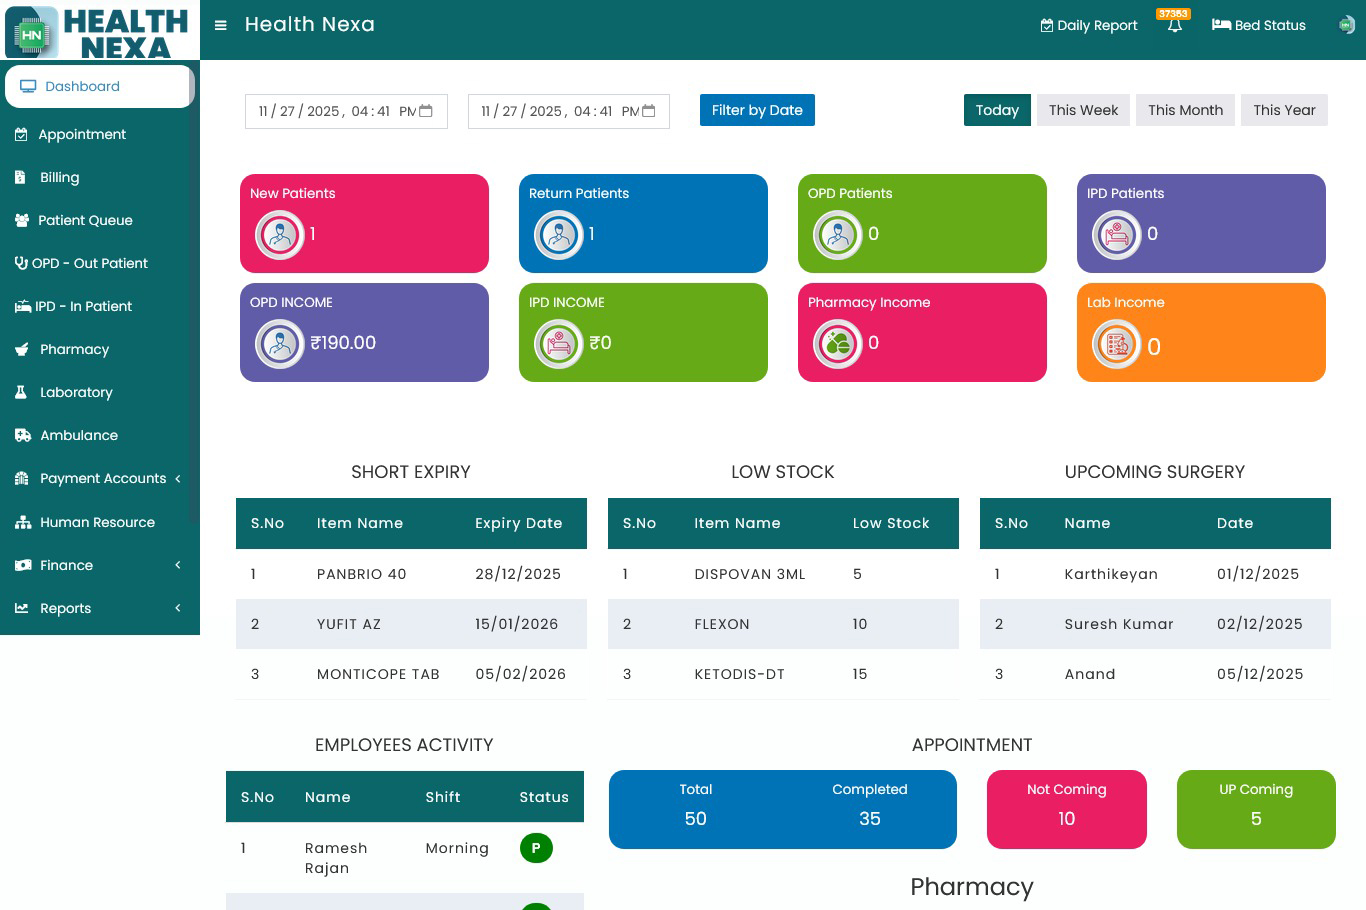Click the Filter by Date button
Viewport: 1366px width, 910px height.
click(x=757, y=110)
